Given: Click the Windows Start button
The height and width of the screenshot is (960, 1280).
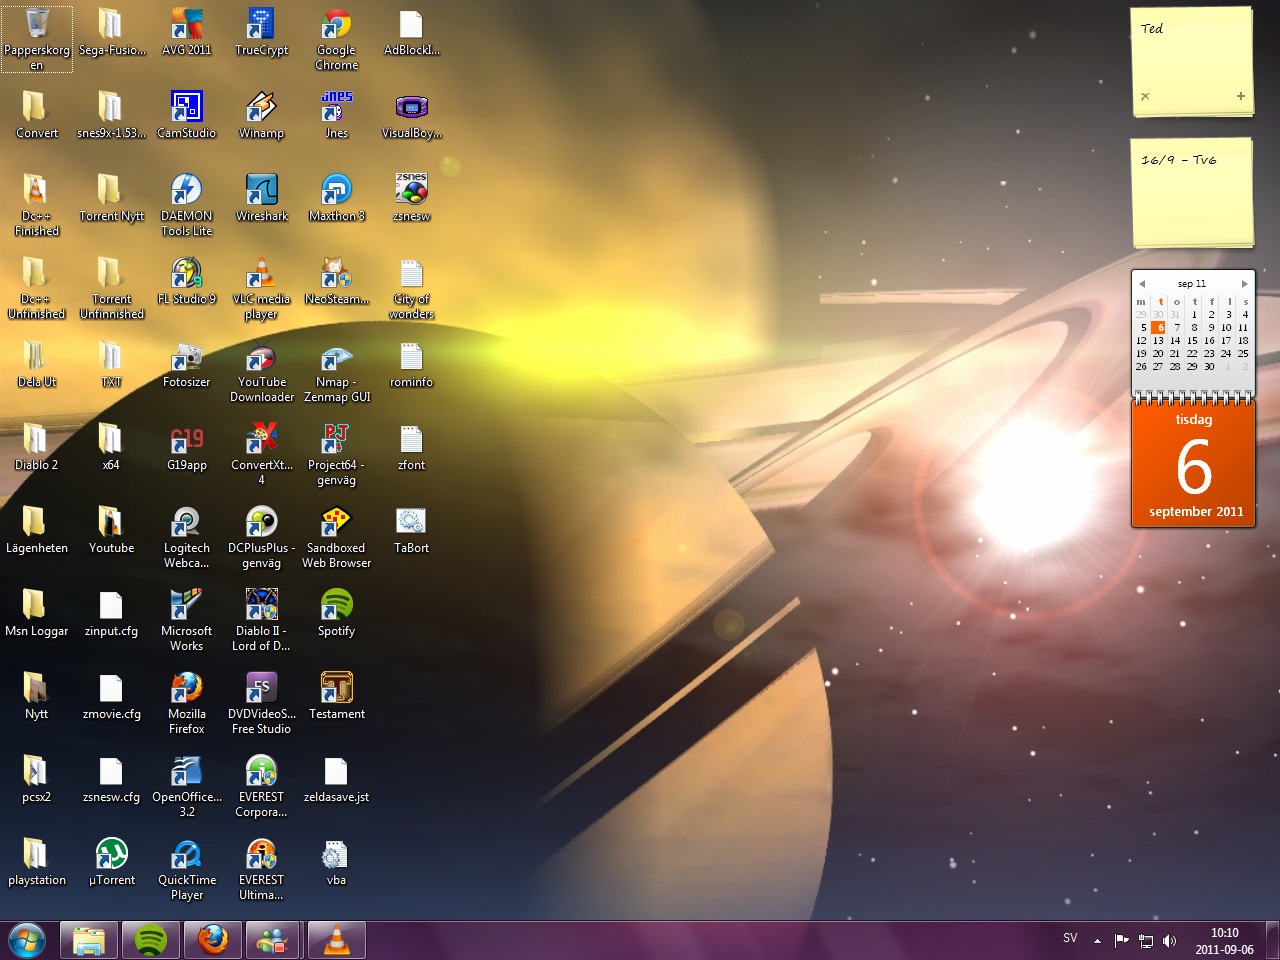Looking at the screenshot, I should tap(27, 940).
